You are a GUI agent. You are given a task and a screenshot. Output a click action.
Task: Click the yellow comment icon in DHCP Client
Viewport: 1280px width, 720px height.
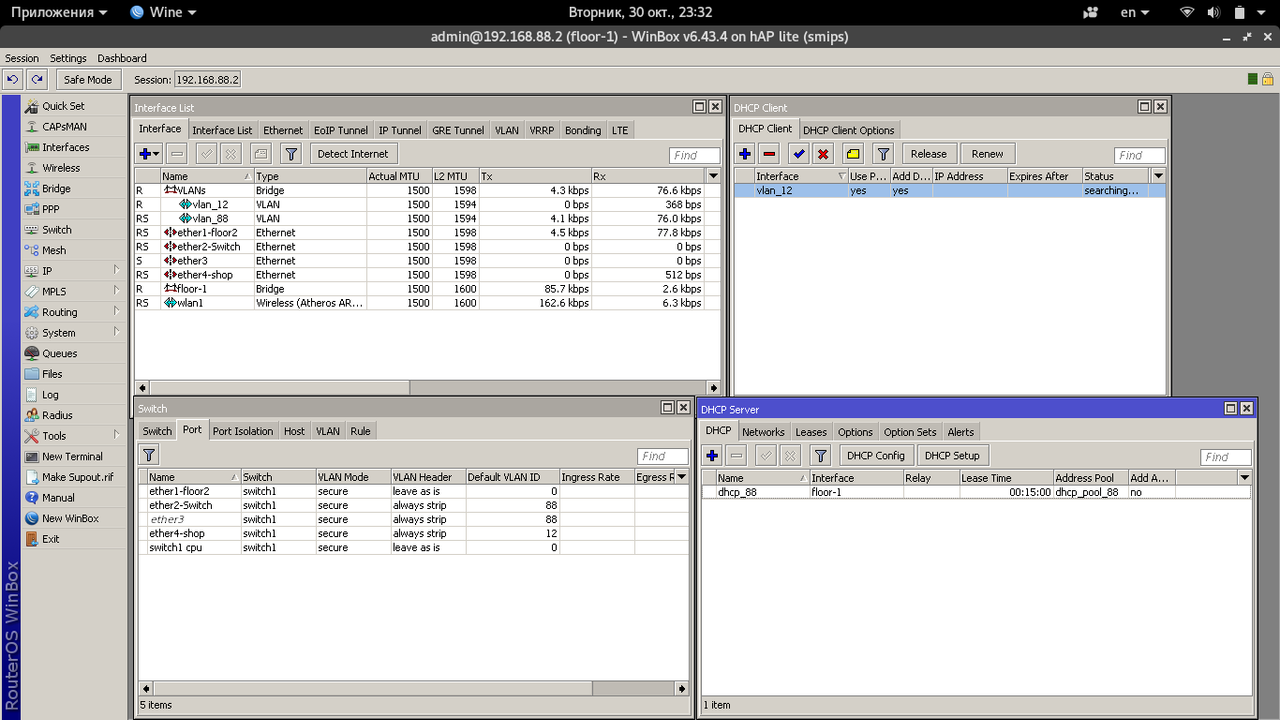[x=853, y=154]
